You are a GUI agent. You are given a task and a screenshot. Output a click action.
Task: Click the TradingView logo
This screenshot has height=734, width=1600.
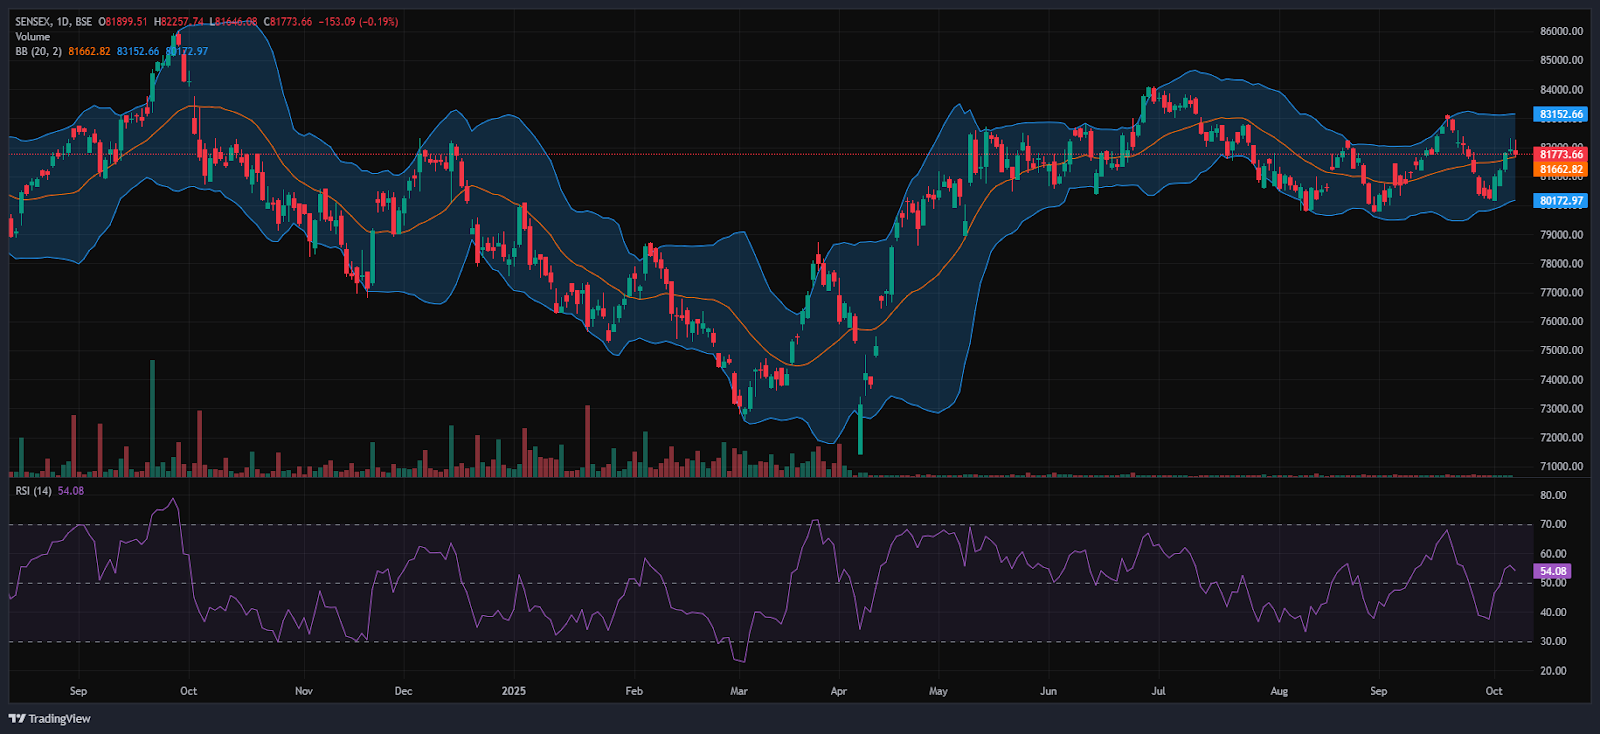point(50,718)
